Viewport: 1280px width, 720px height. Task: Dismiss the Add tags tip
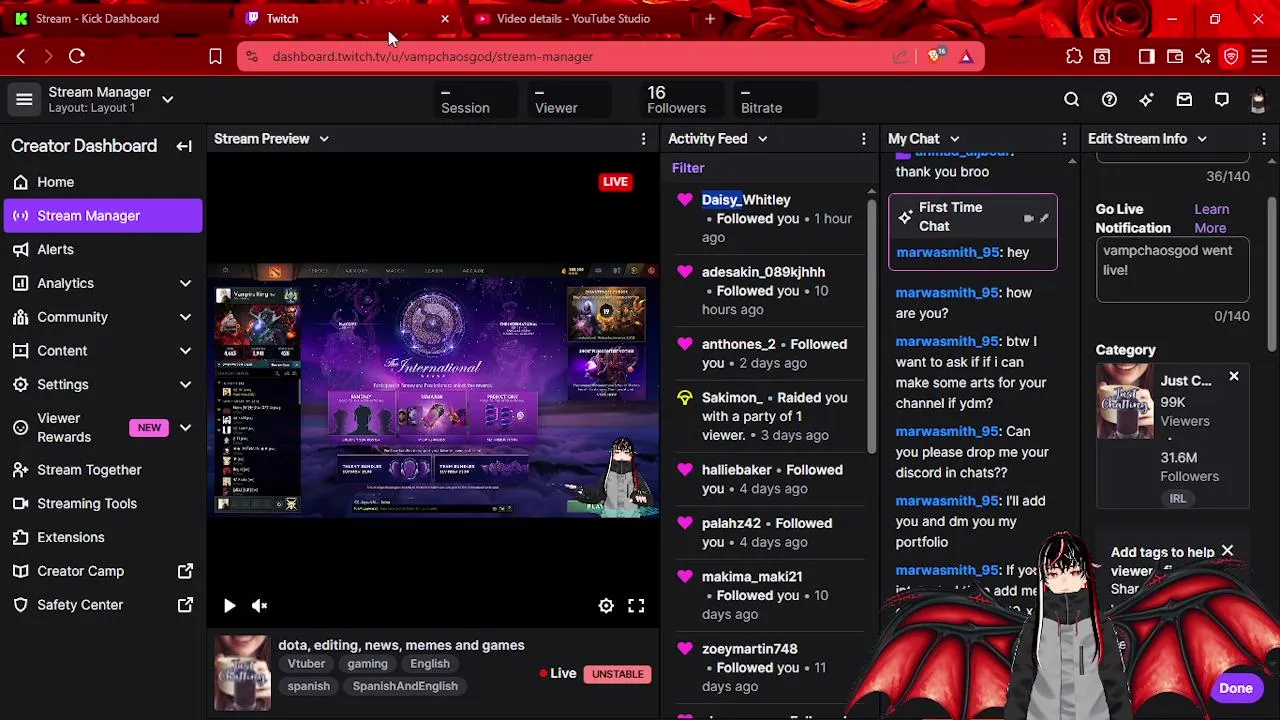click(1227, 551)
